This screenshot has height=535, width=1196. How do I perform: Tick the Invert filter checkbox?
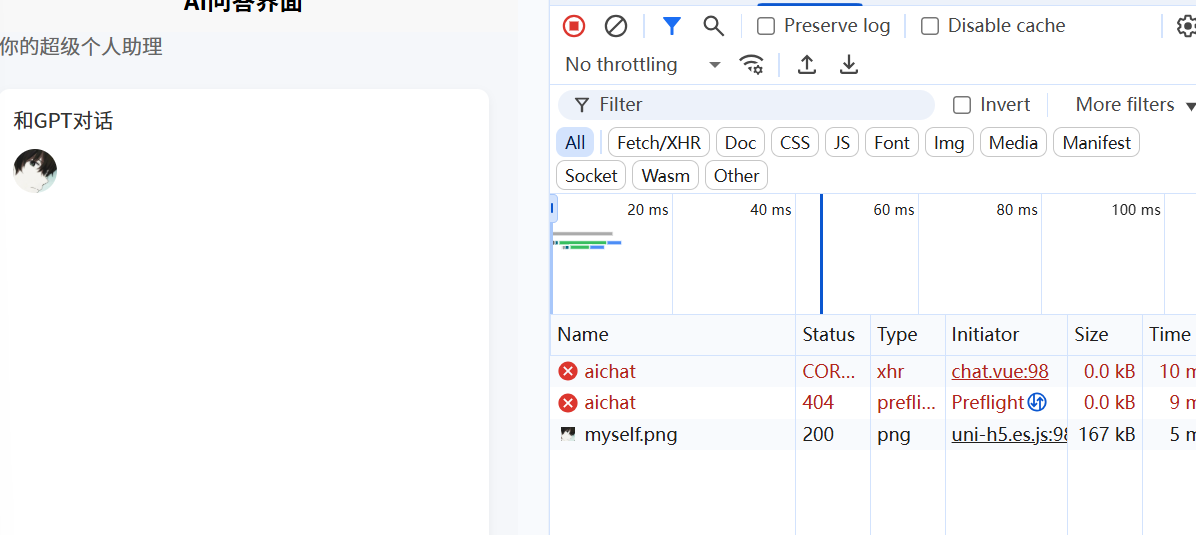click(x=962, y=105)
